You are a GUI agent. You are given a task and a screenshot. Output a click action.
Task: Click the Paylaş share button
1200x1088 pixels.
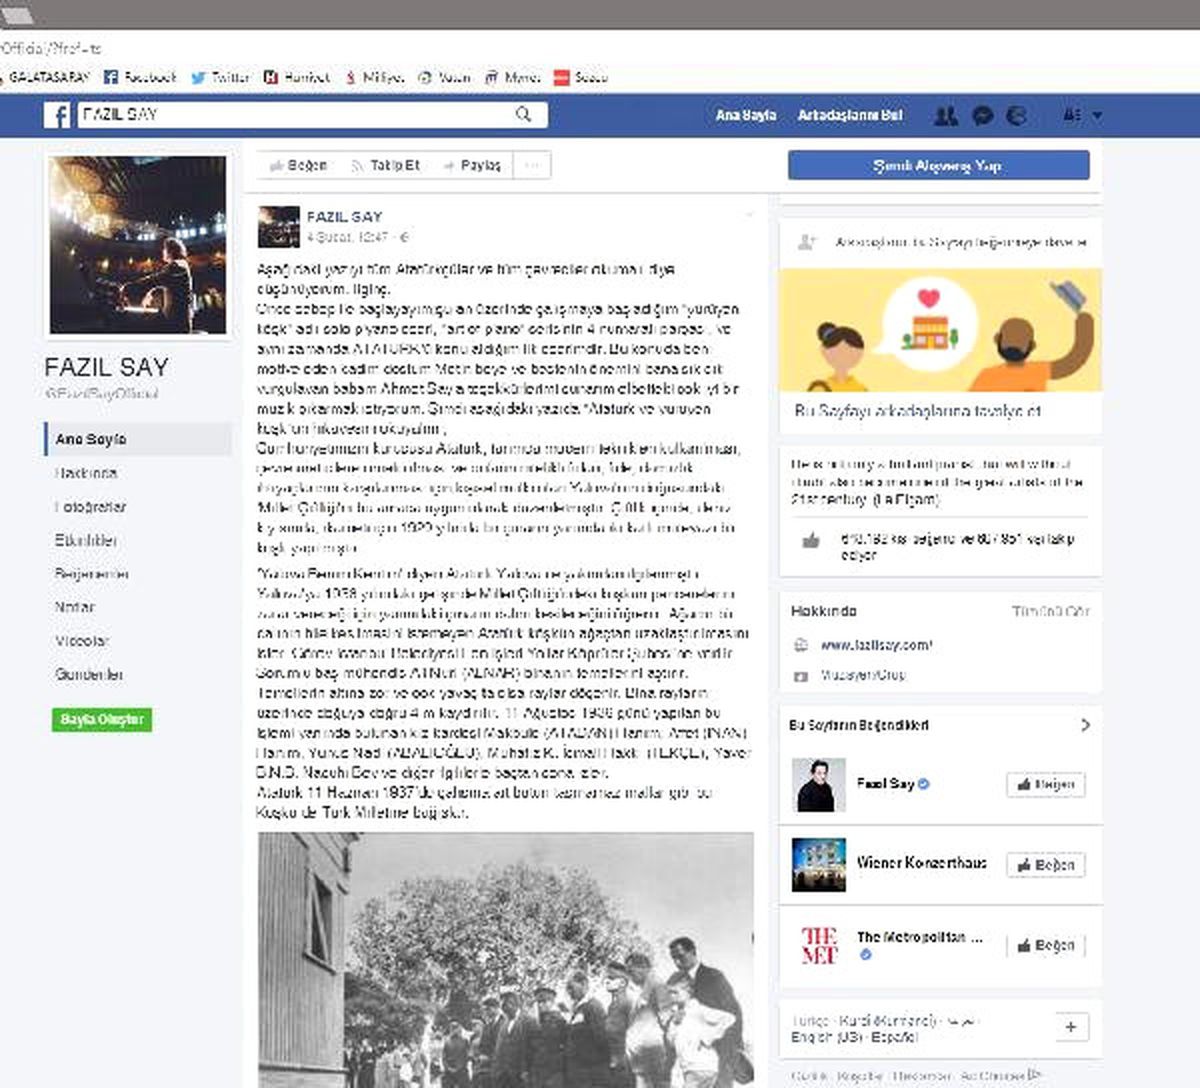(472, 166)
